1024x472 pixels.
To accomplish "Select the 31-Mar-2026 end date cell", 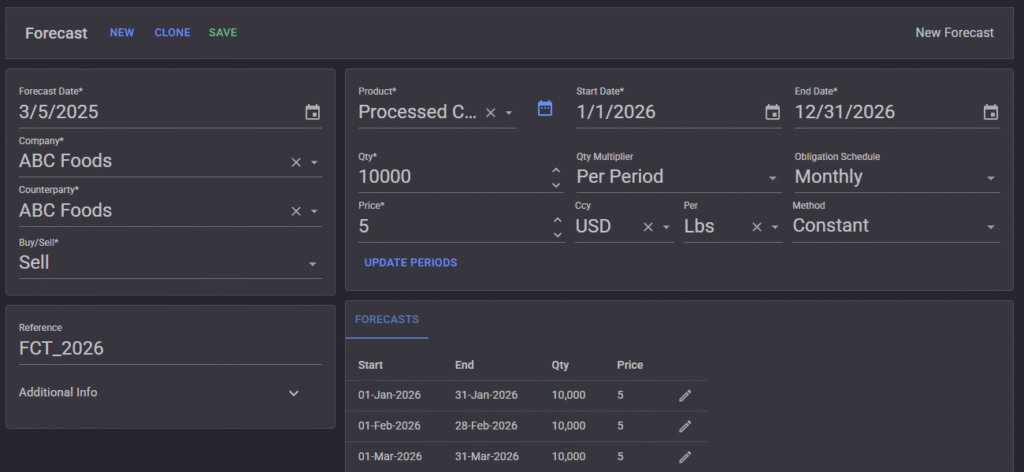I will [487, 456].
